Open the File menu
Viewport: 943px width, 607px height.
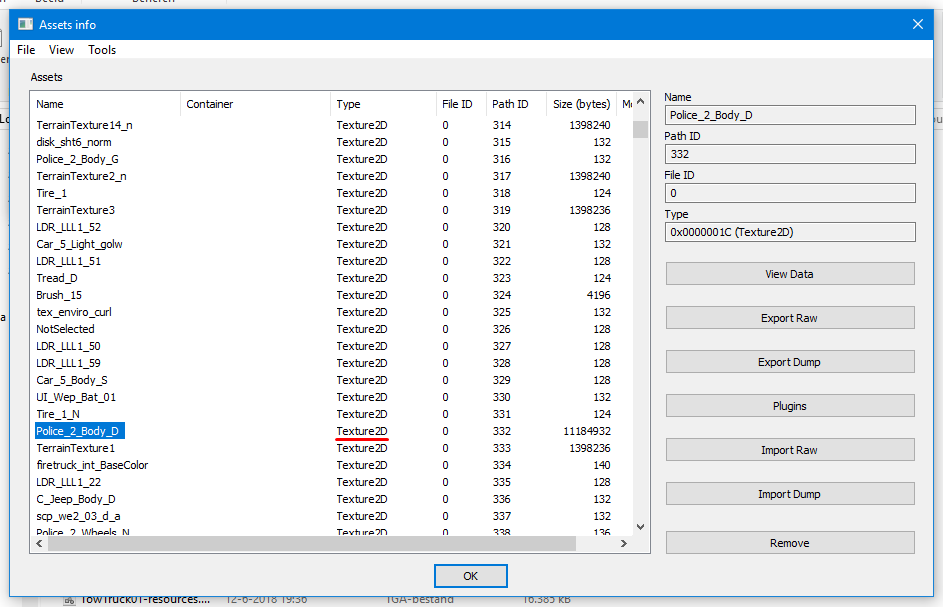(26, 50)
